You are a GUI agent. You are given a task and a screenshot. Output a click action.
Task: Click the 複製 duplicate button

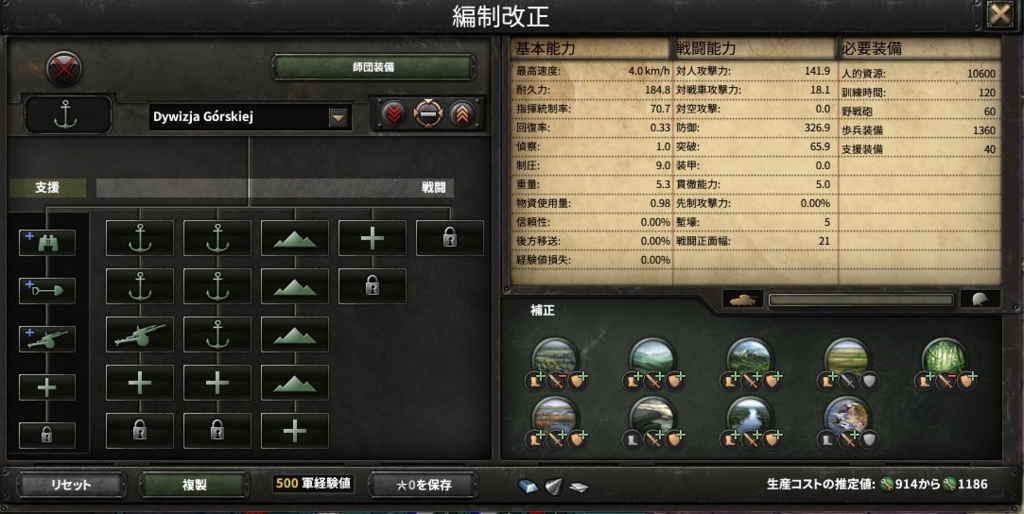(x=194, y=485)
